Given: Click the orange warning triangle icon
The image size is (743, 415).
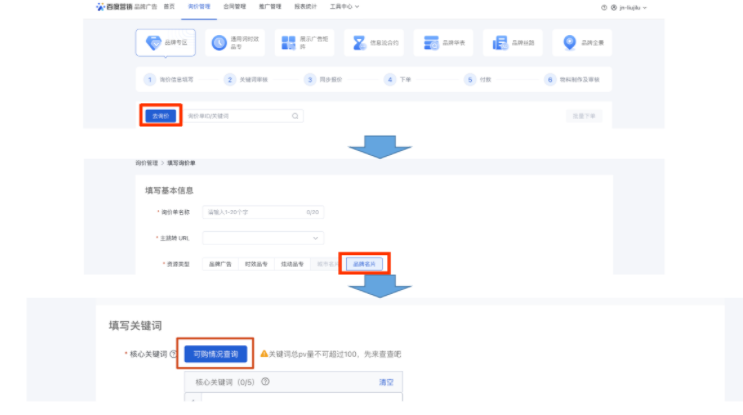Looking at the screenshot, I should tap(264, 353).
